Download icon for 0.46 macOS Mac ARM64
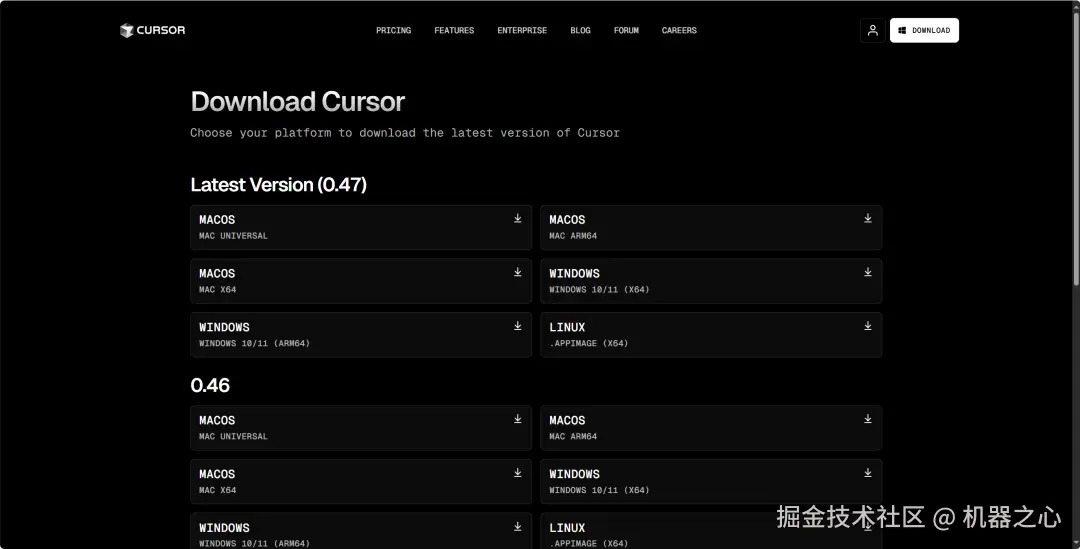Viewport: 1080px width, 549px height. 868,419
